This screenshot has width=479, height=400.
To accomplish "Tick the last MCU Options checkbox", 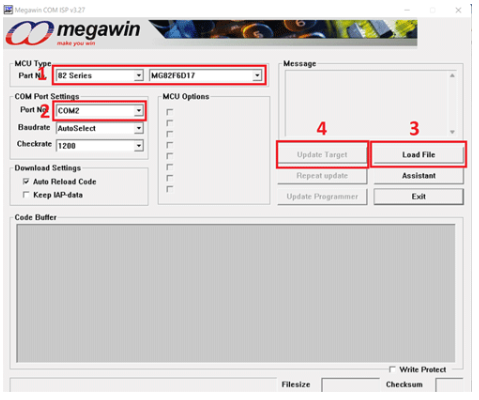I will [x=170, y=189].
